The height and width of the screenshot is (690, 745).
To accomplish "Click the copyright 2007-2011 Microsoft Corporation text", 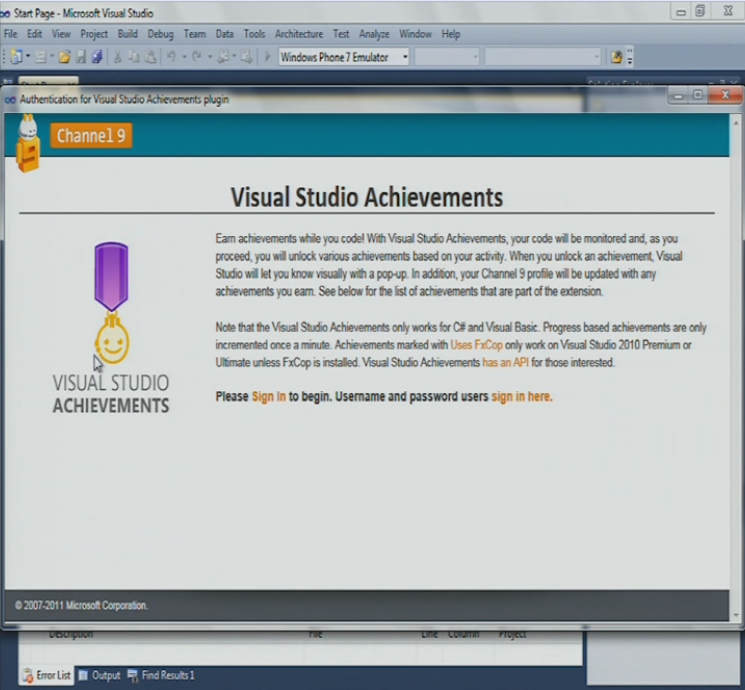I will [81, 605].
